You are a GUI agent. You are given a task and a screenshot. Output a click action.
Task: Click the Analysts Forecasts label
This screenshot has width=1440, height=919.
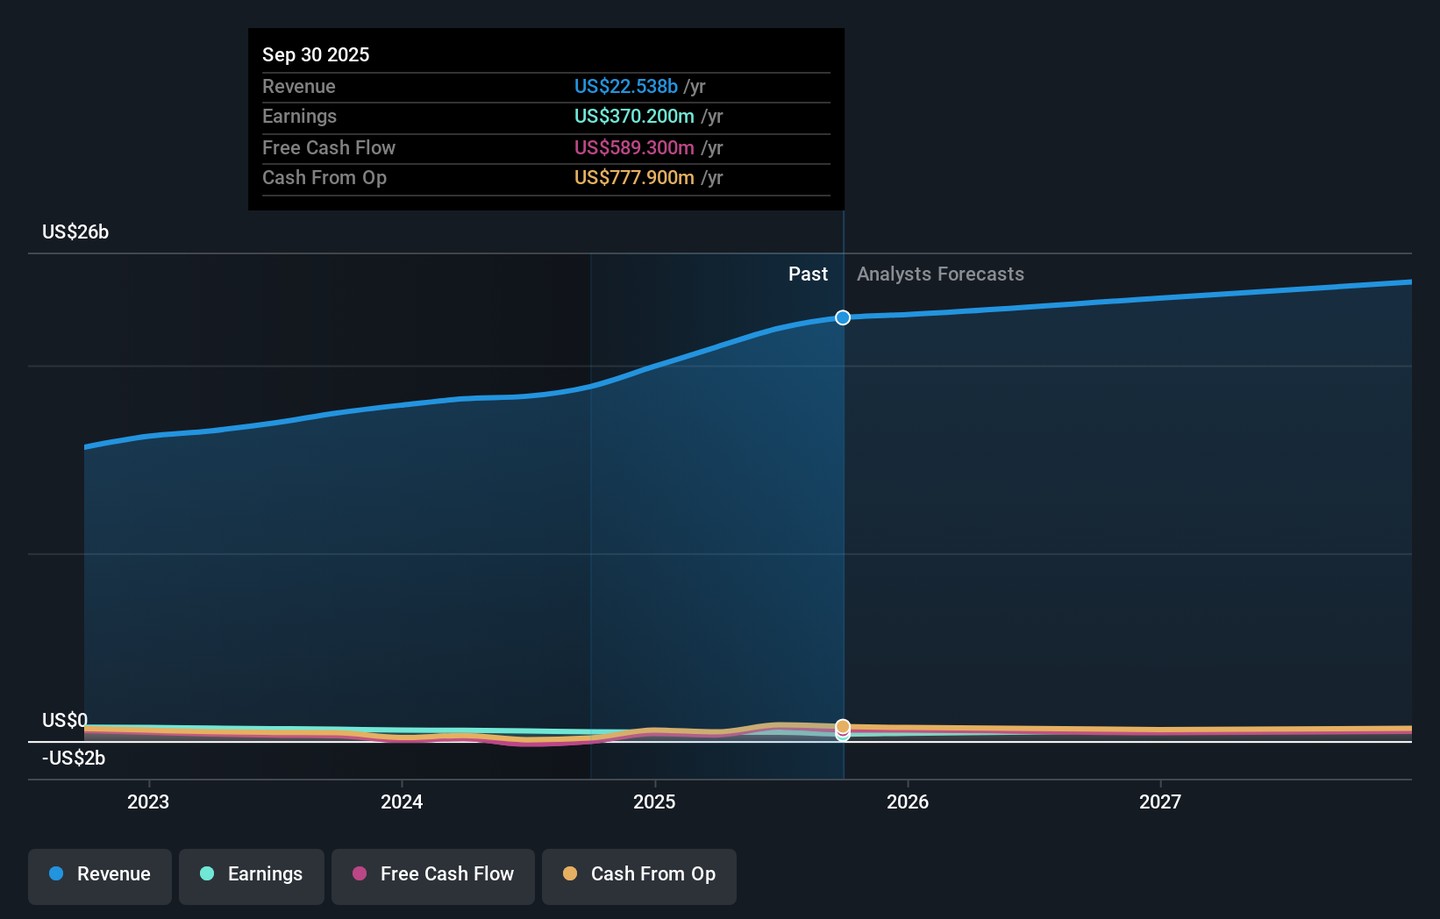point(940,274)
